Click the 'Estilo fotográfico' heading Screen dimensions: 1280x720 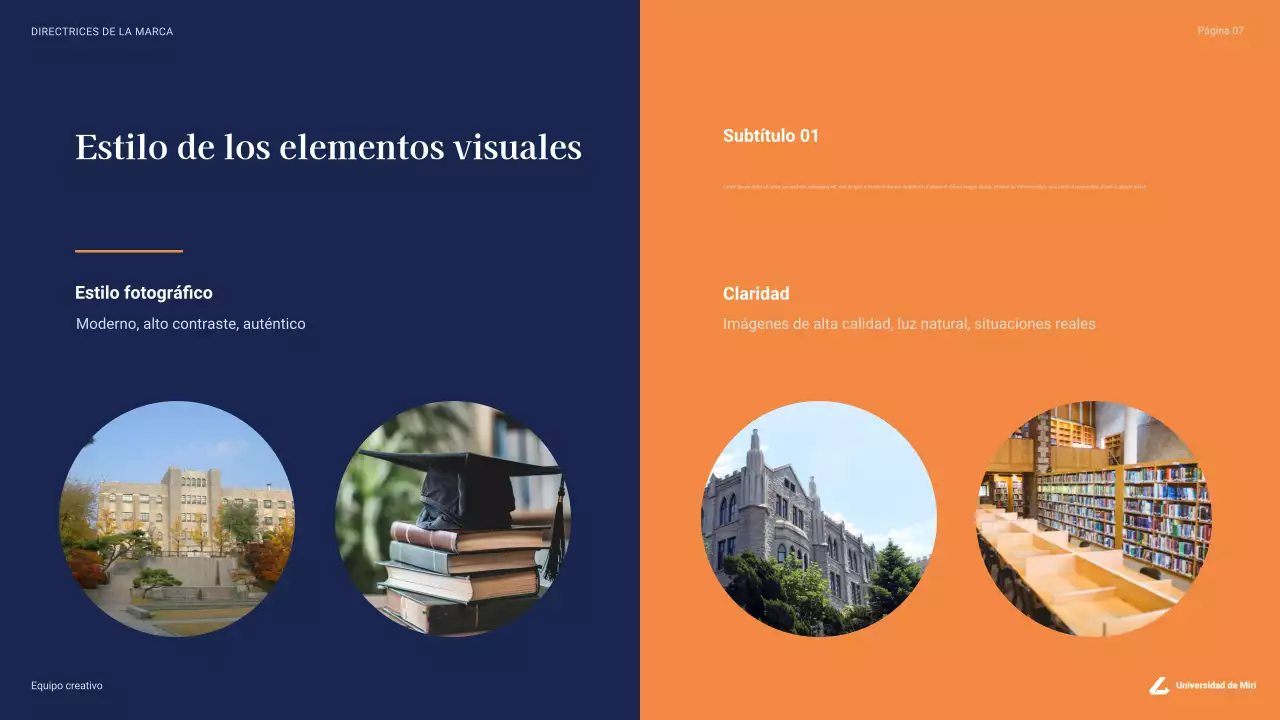(144, 293)
